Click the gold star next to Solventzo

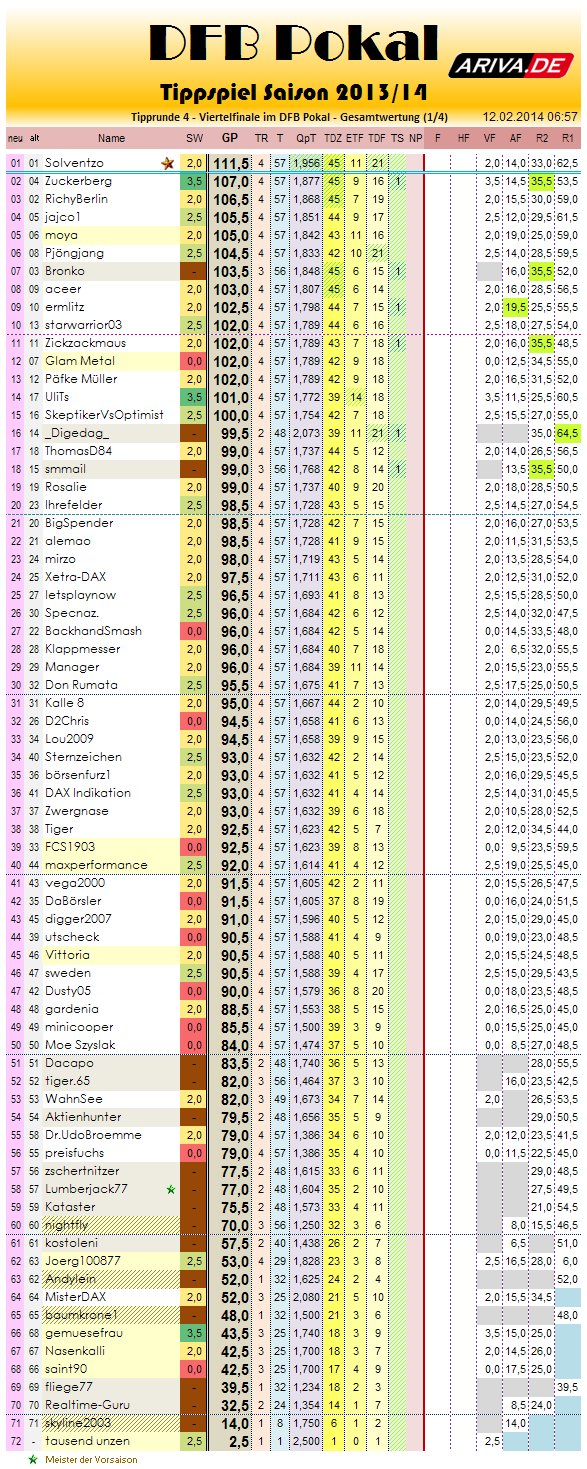[x=168, y=163]
